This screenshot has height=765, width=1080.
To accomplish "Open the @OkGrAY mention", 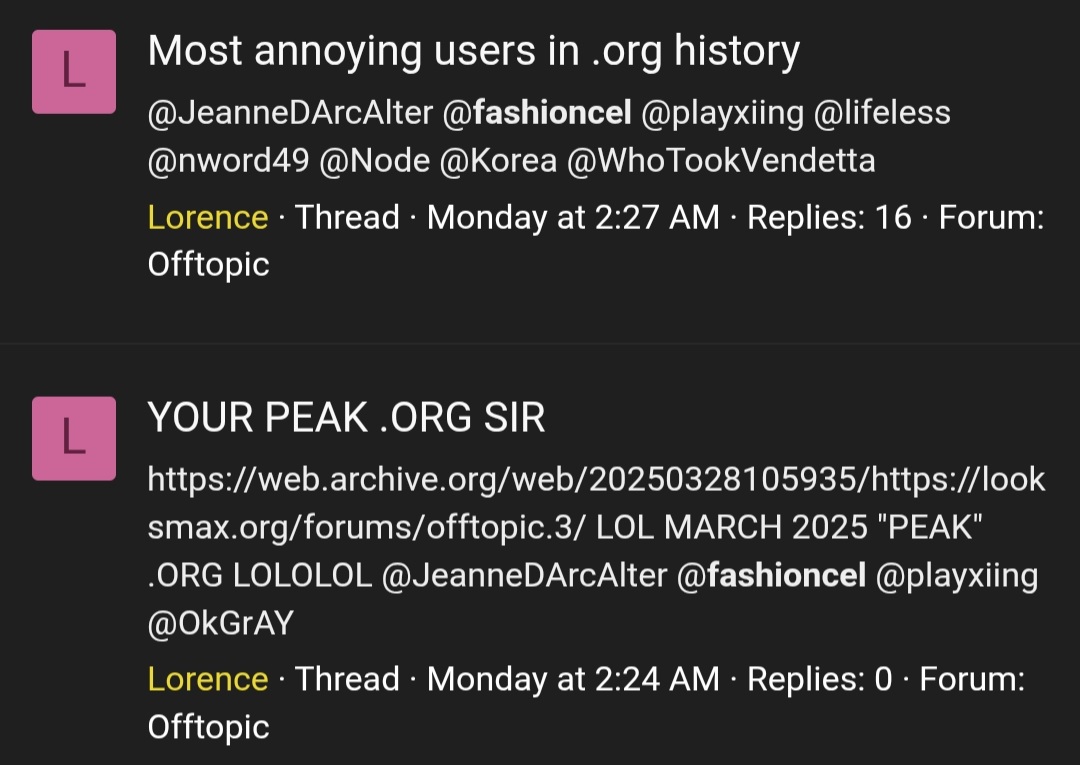I will (220, 623).
